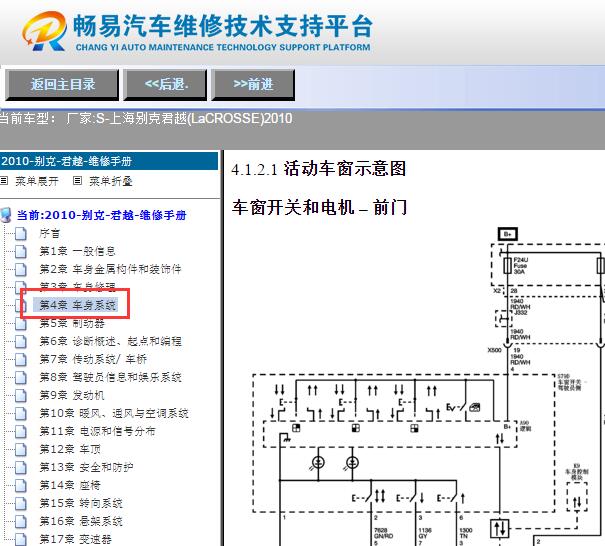Open 第1章 一般信息
The image size is (605, 546).
[78, 251]
